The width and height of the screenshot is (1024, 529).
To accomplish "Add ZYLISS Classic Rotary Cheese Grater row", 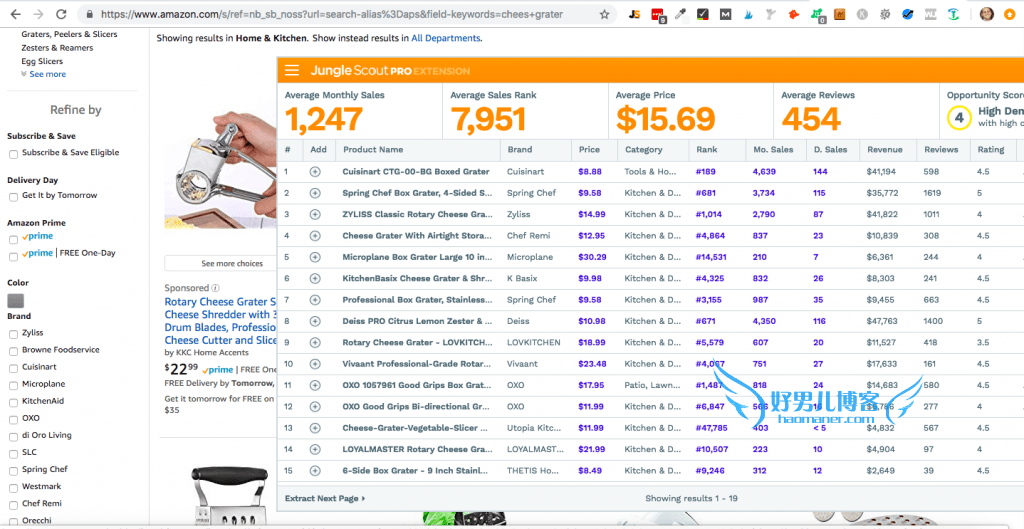I will point(315,214).
